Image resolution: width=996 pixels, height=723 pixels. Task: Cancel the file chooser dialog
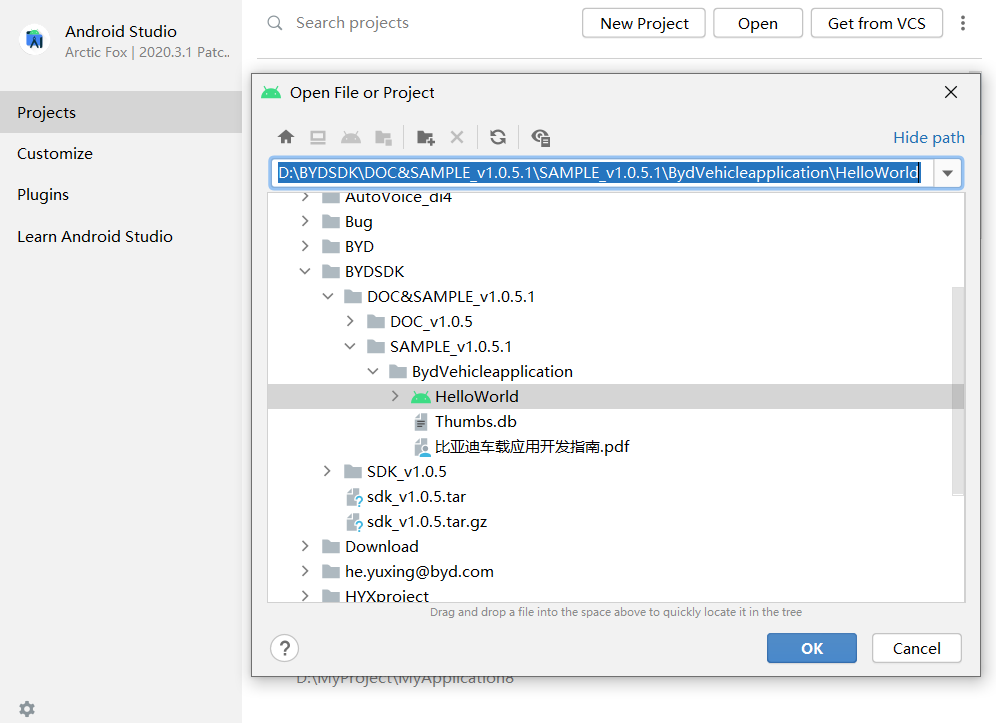917,648
